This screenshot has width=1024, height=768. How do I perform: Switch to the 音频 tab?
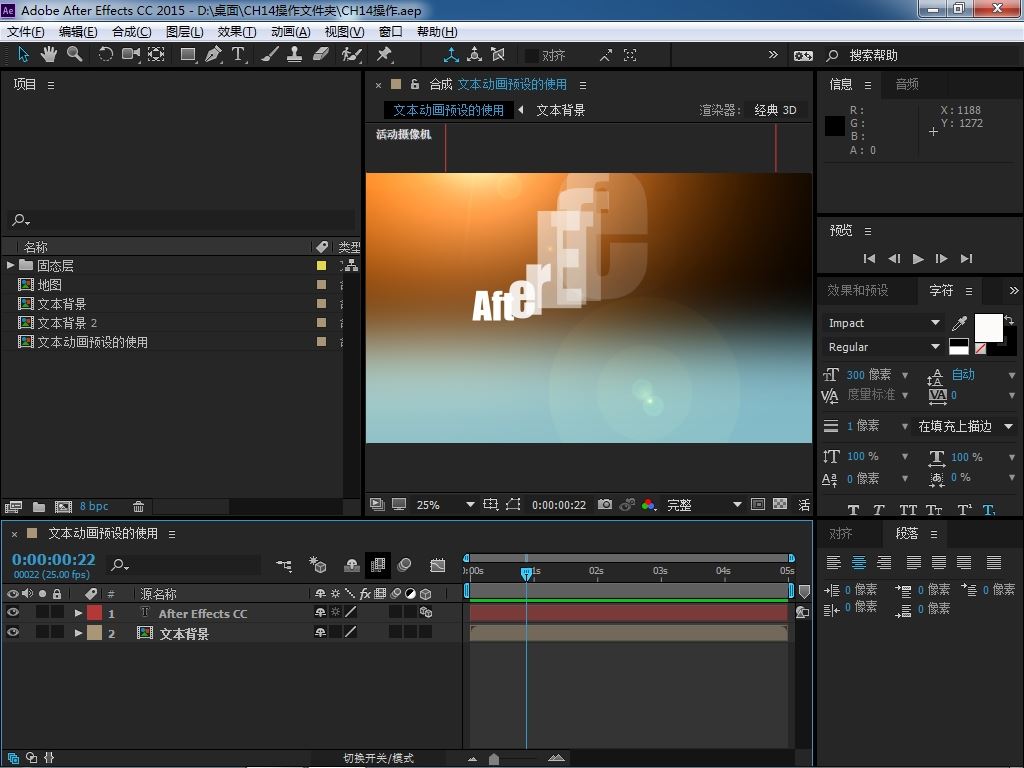[x=907, y=84]
